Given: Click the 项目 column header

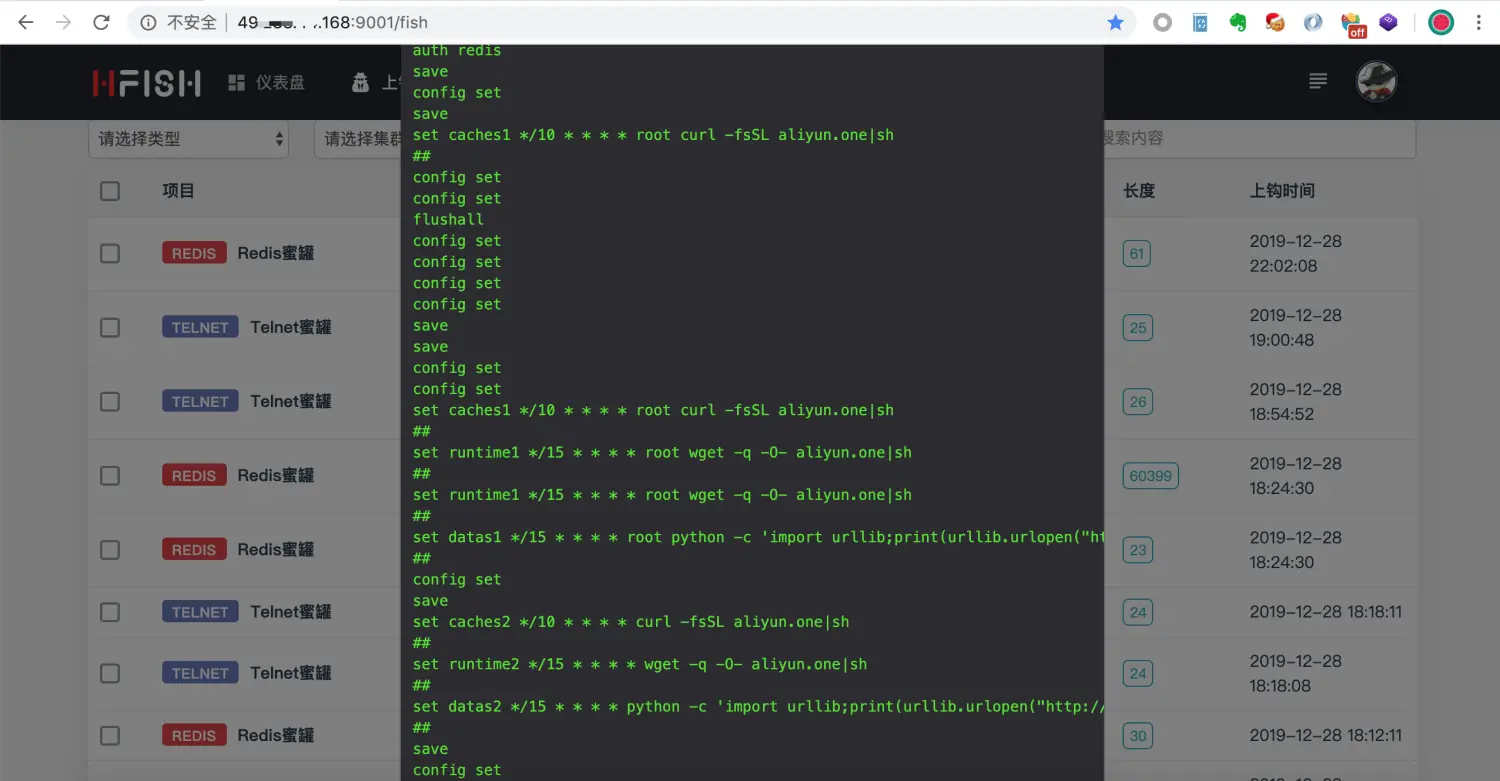Looking at the screenshot, I should coord(179,191).
